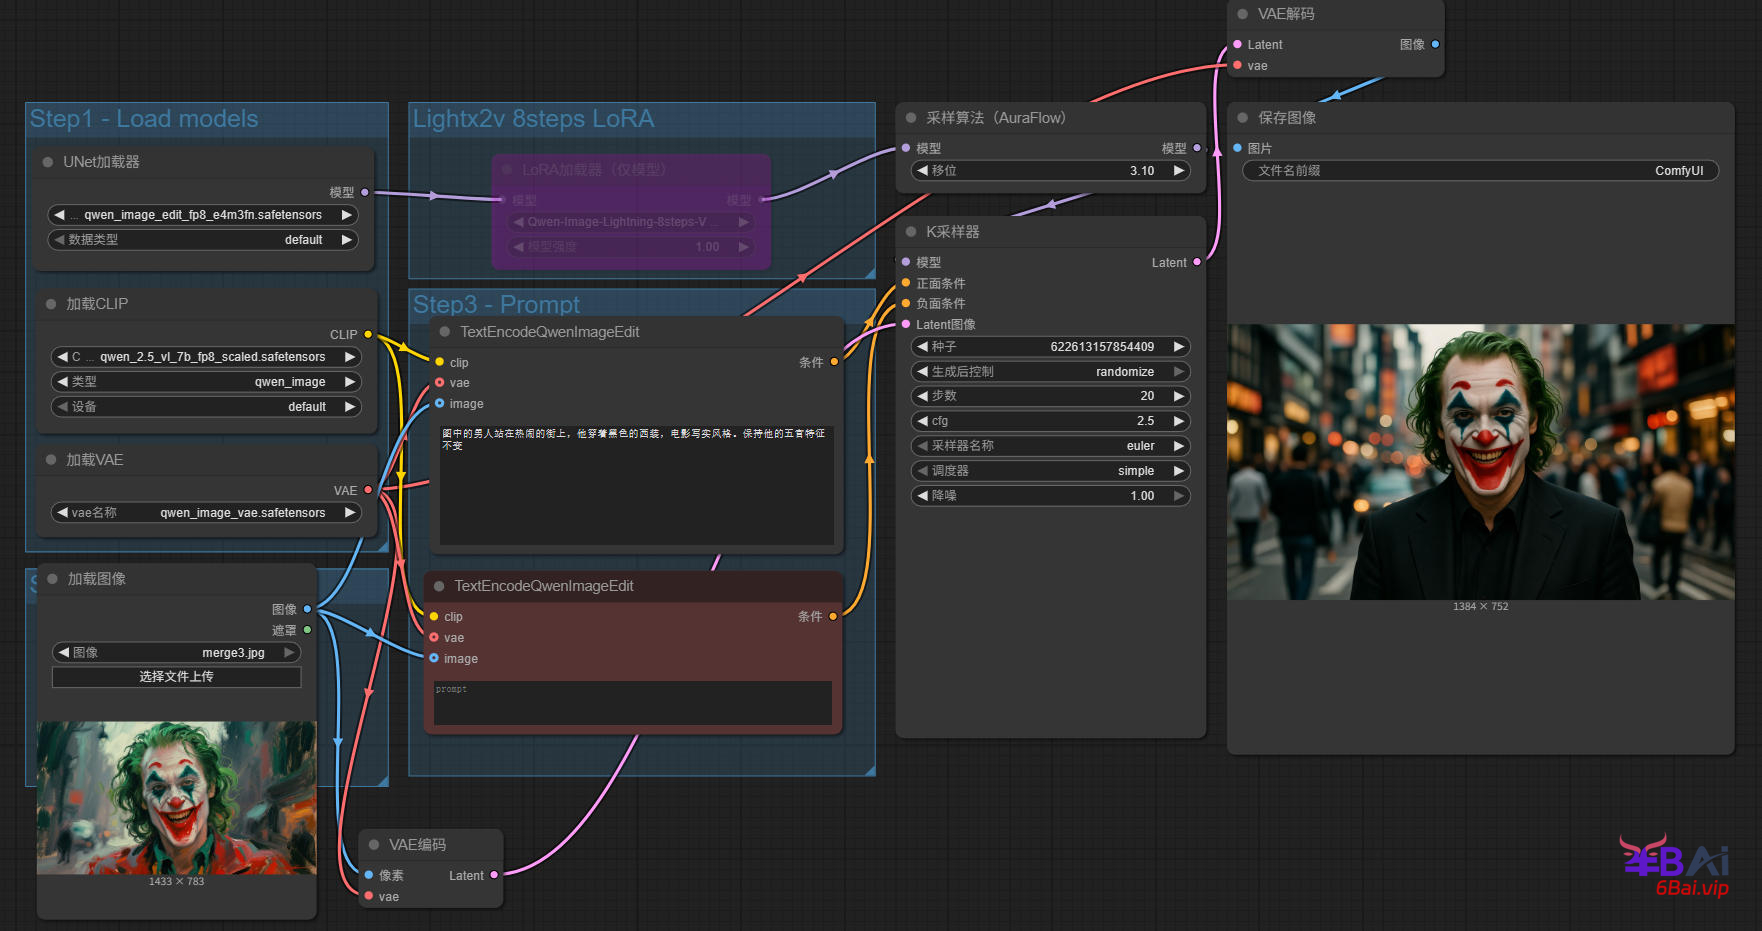Click the CLIP output port on 加载CLIP
The image size is (1762, 931).
click(368, 334)
